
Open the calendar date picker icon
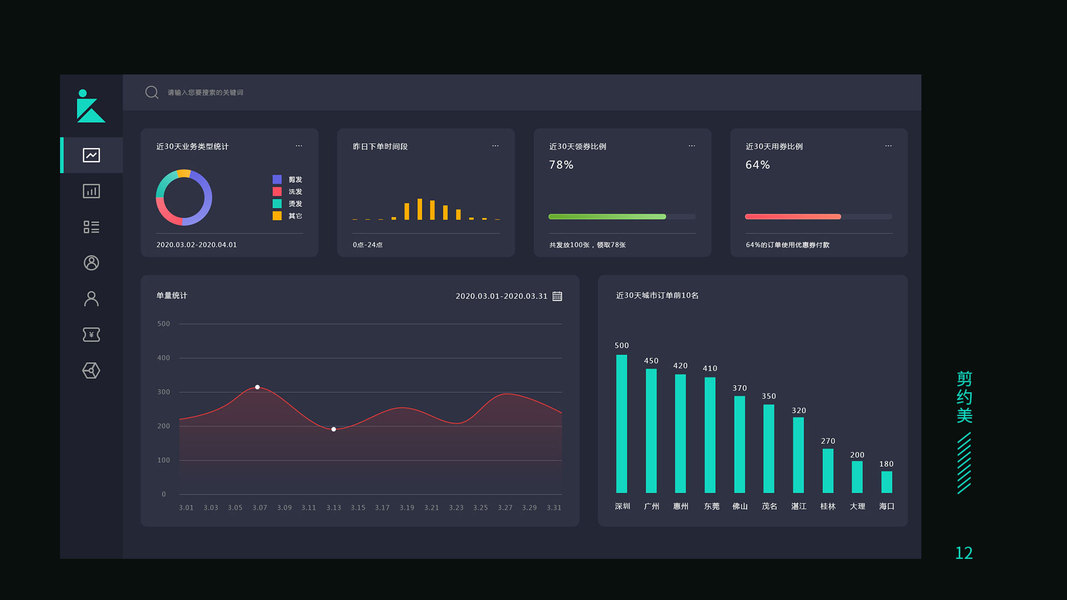[x=557, y=296]
